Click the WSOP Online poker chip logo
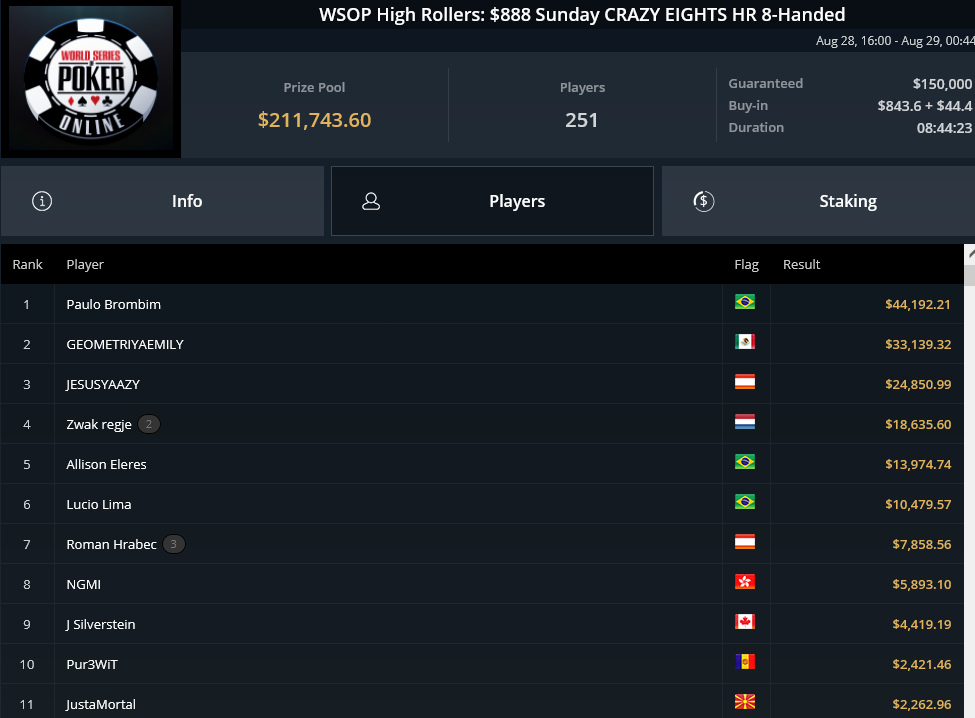 coord(91,78)
